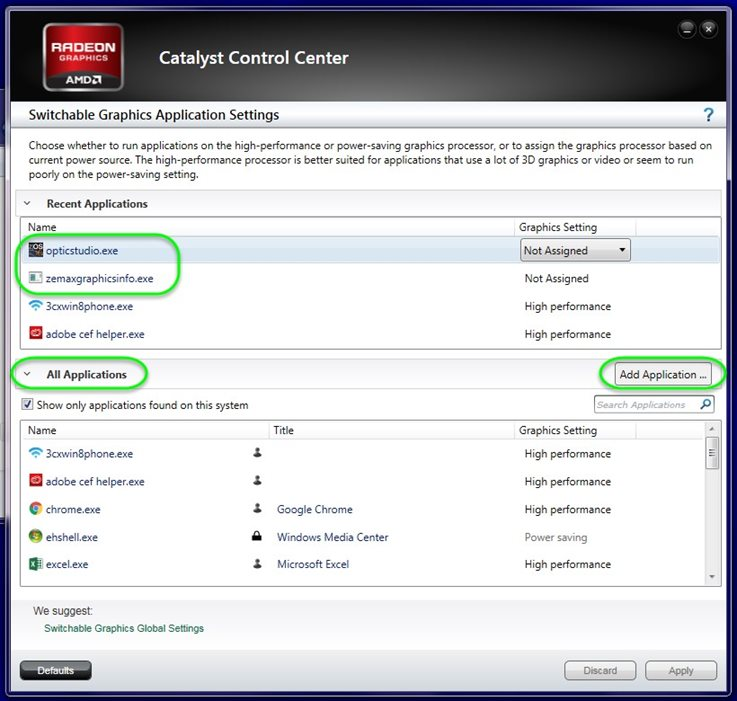Click the user profile icon beside chrome.exe

click(257, 508)
